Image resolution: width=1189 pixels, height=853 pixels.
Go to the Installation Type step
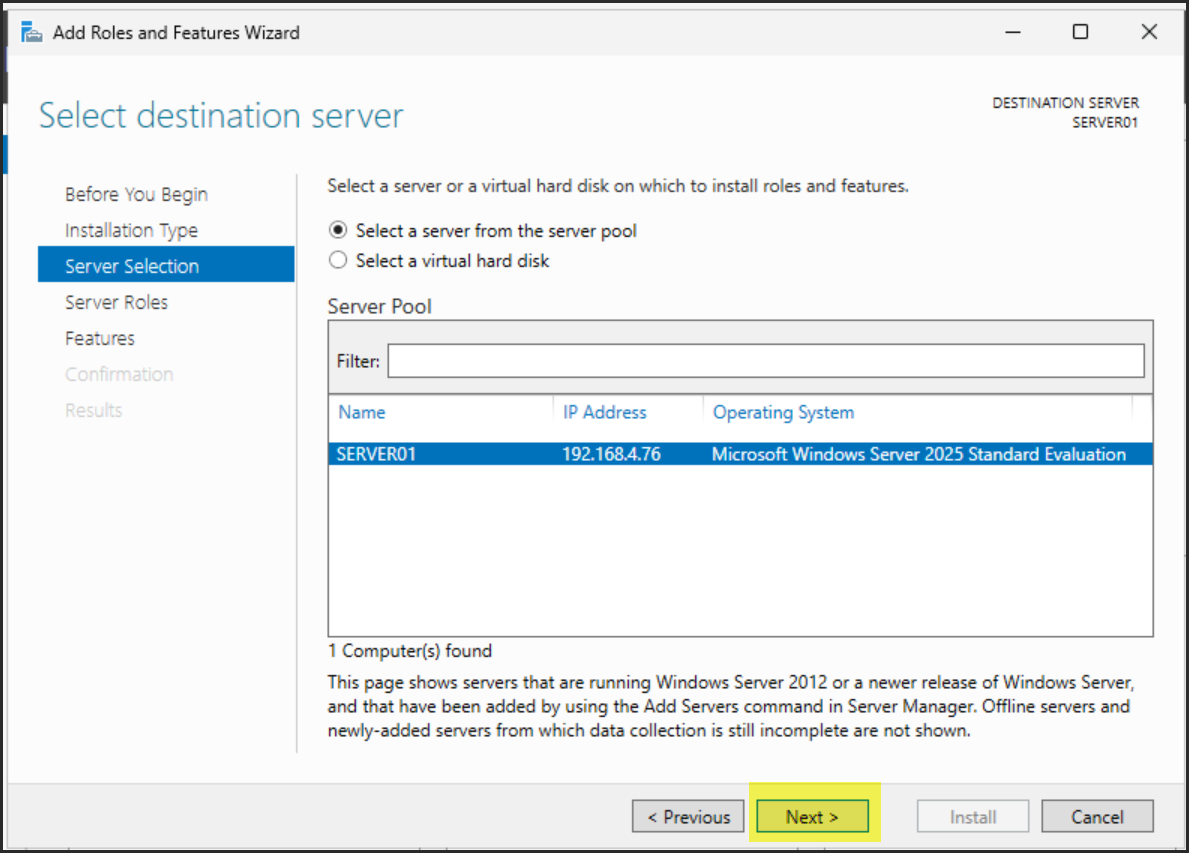[131, 230]
